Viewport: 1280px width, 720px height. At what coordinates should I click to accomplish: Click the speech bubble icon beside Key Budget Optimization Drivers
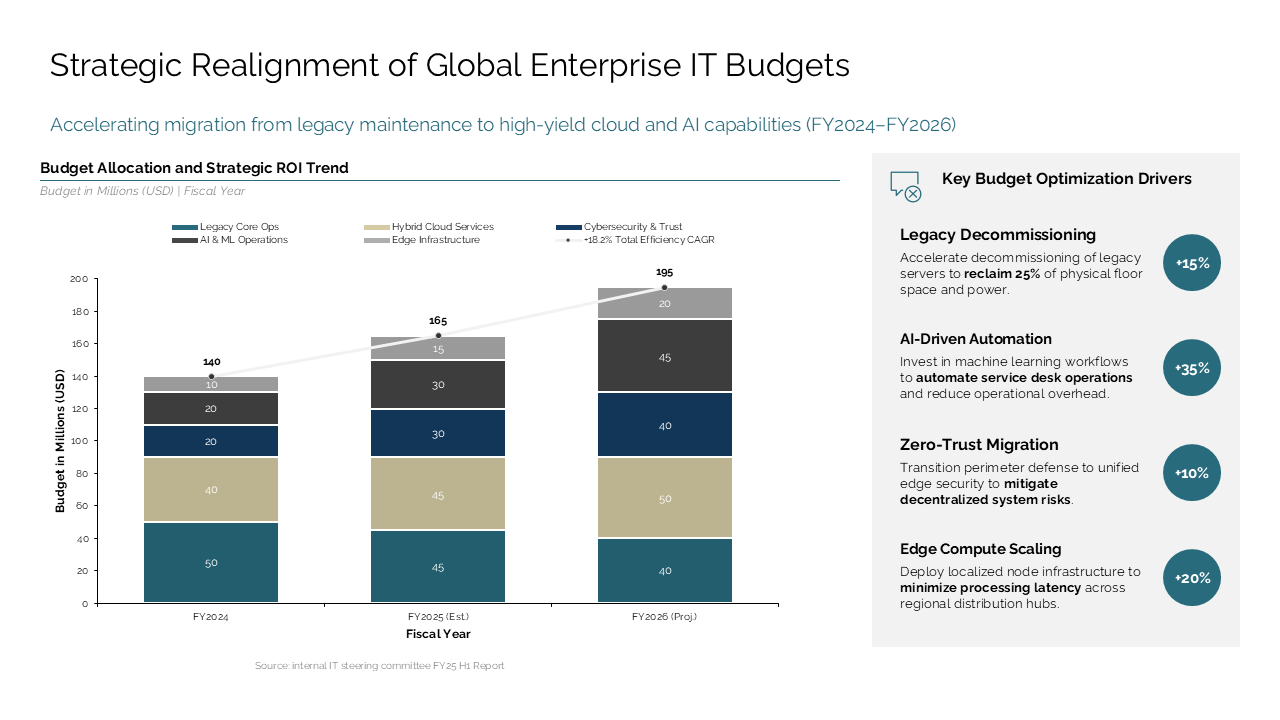click(906, 187)
